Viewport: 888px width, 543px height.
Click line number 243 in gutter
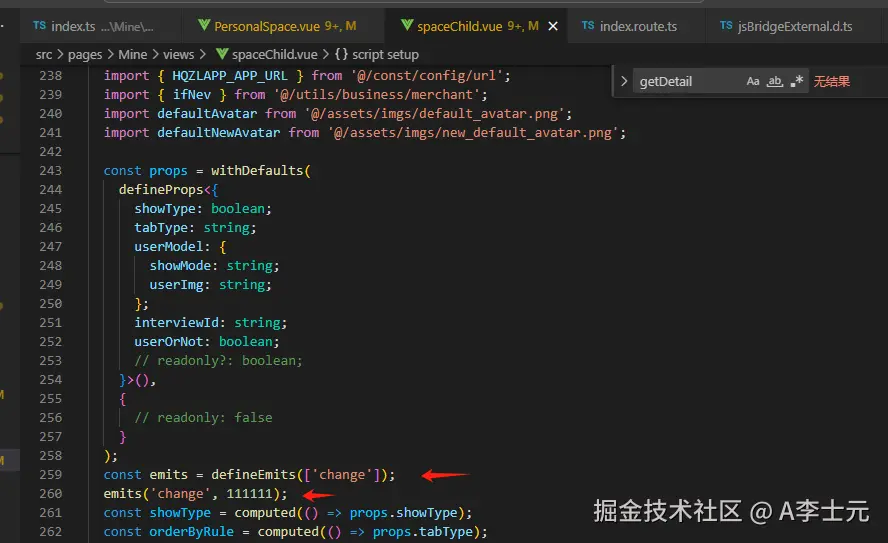[50, 170]
